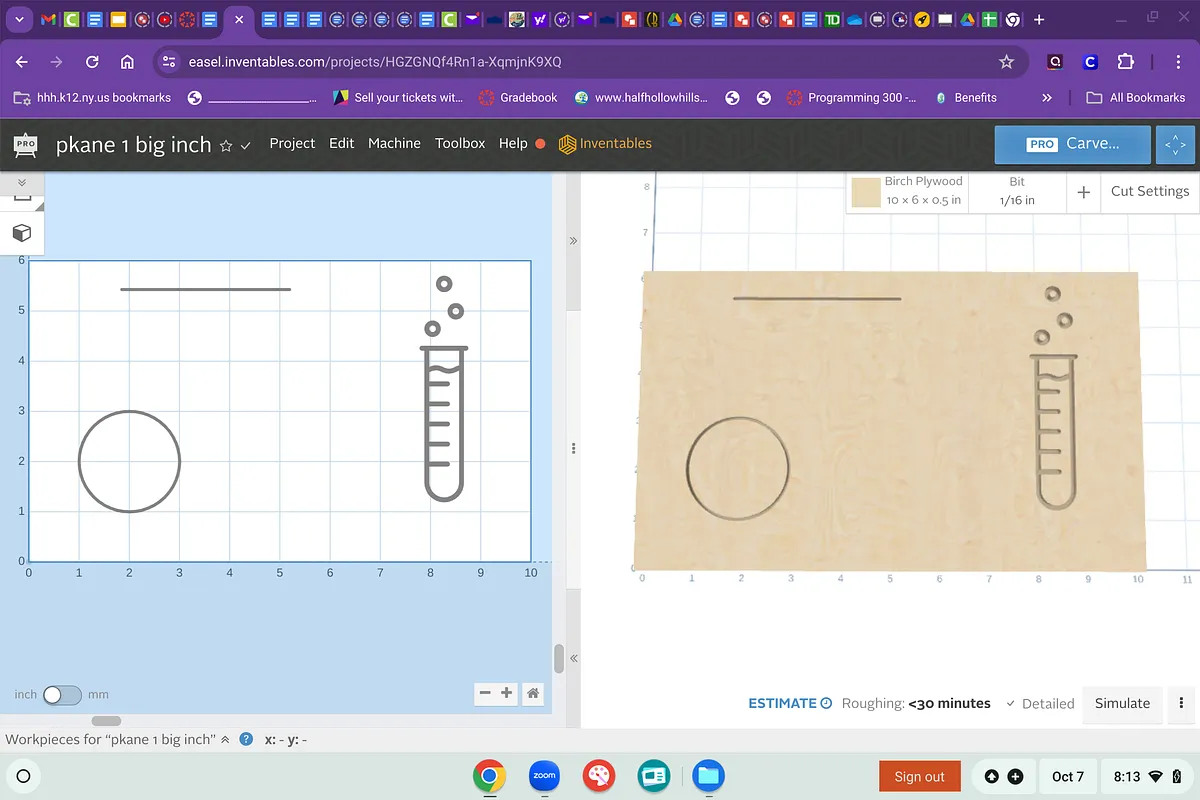
Task: Click the Birch Plywood material swatch
Action: (866, 192)
